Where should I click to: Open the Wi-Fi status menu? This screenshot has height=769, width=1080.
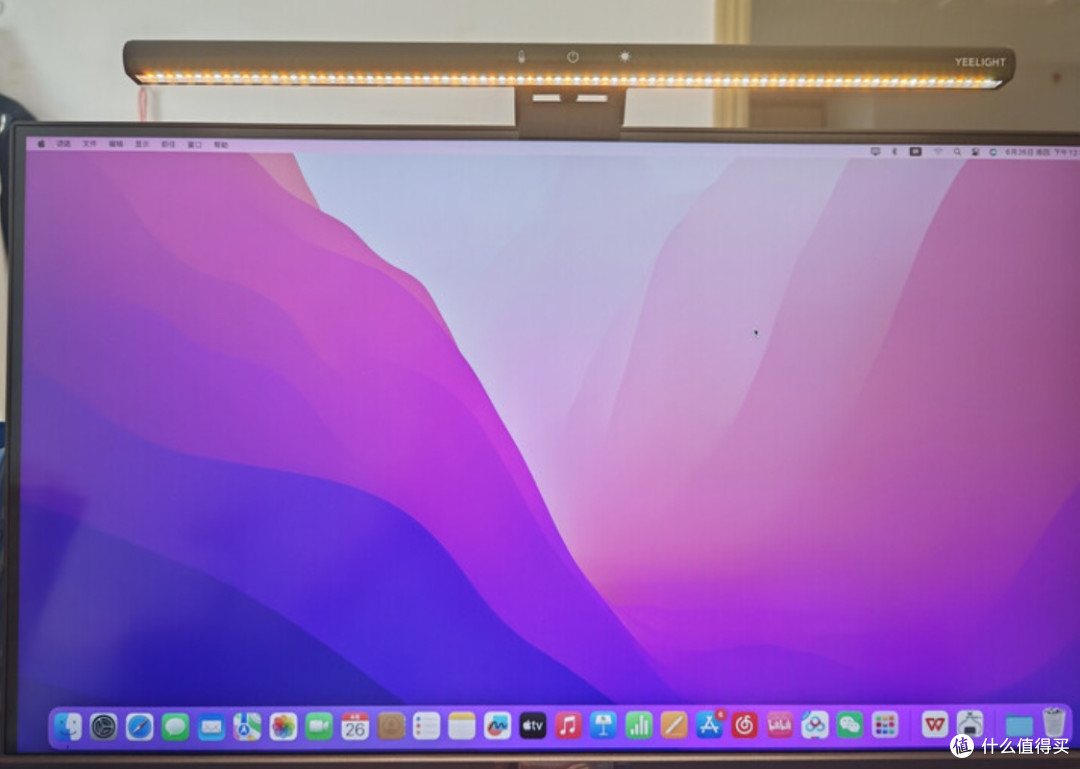(x=937, y=152)
